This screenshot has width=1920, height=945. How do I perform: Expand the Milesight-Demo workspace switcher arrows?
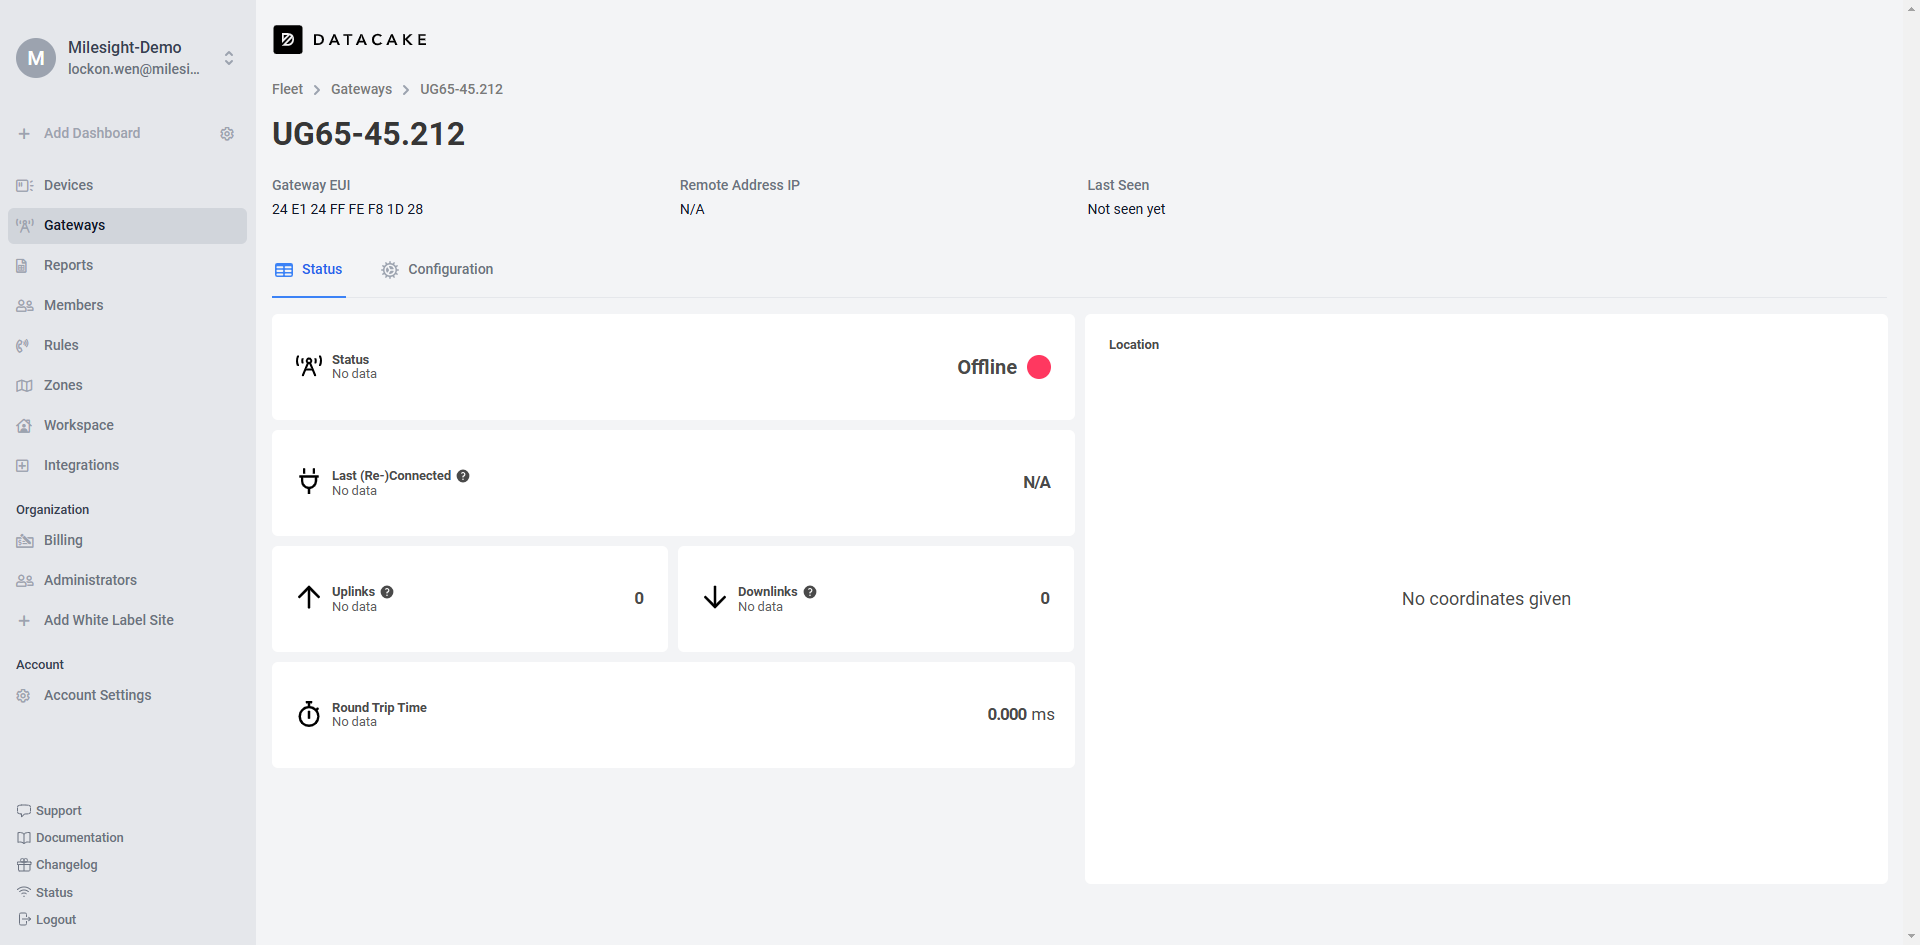pyautogui.click(x=229, y=58)
